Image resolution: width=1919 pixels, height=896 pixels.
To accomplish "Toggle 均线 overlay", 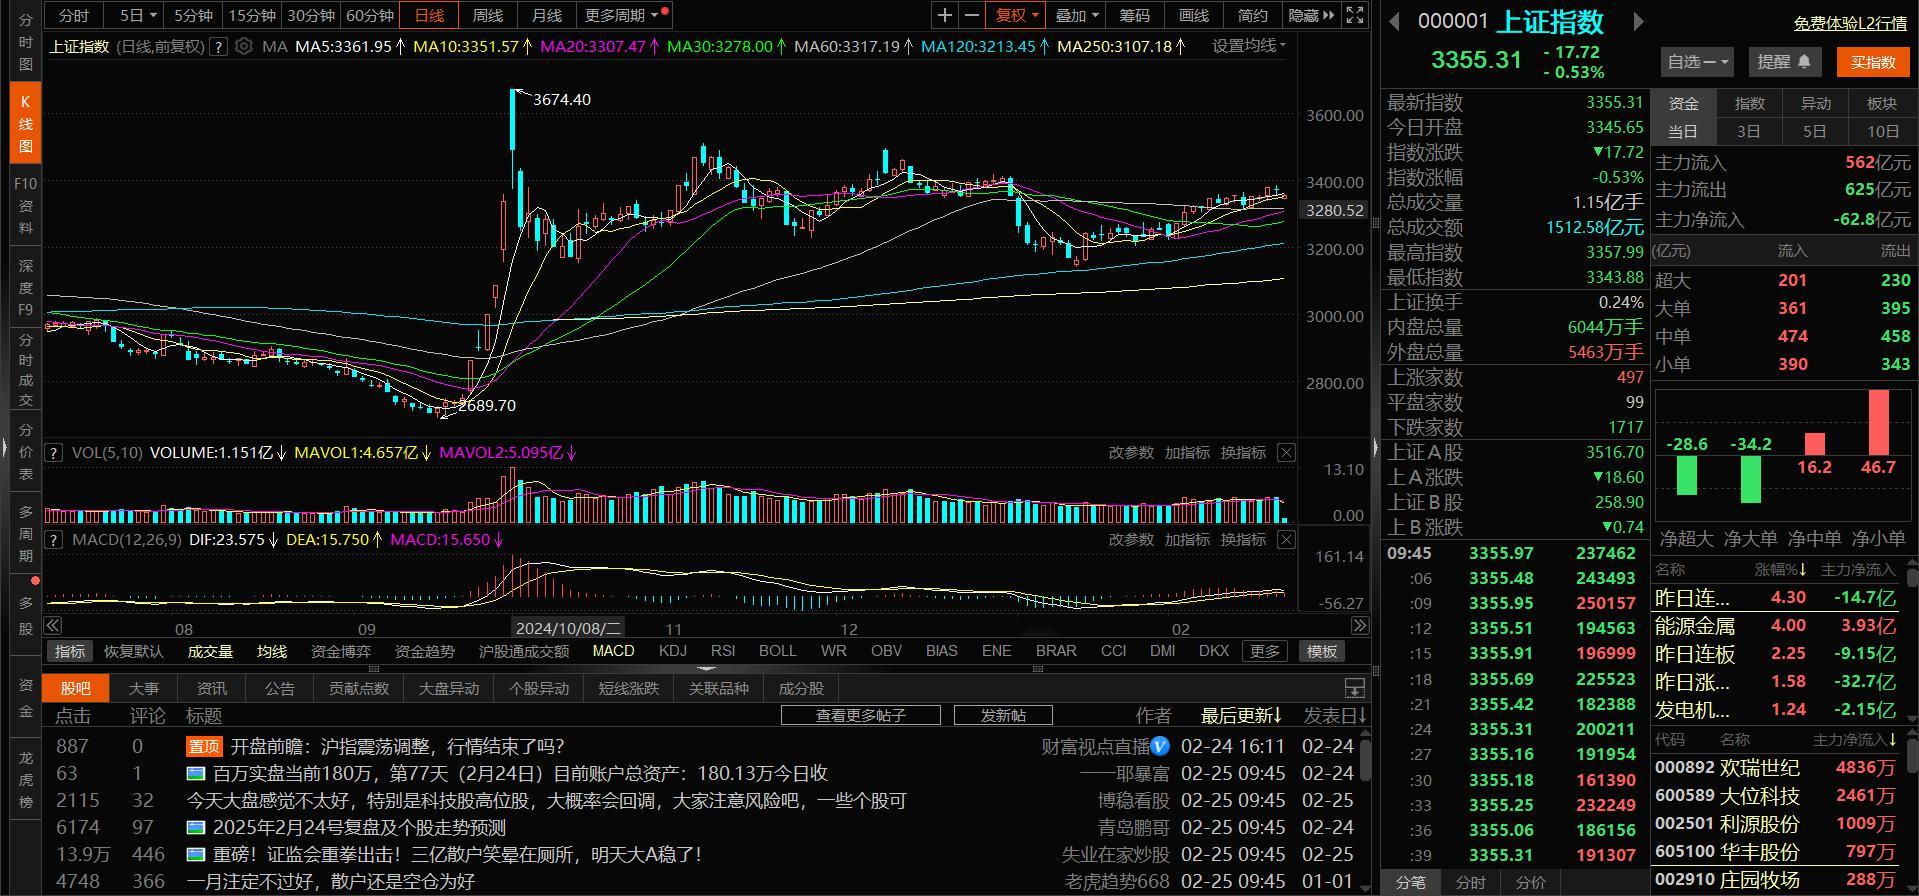I will coord(272,652).
